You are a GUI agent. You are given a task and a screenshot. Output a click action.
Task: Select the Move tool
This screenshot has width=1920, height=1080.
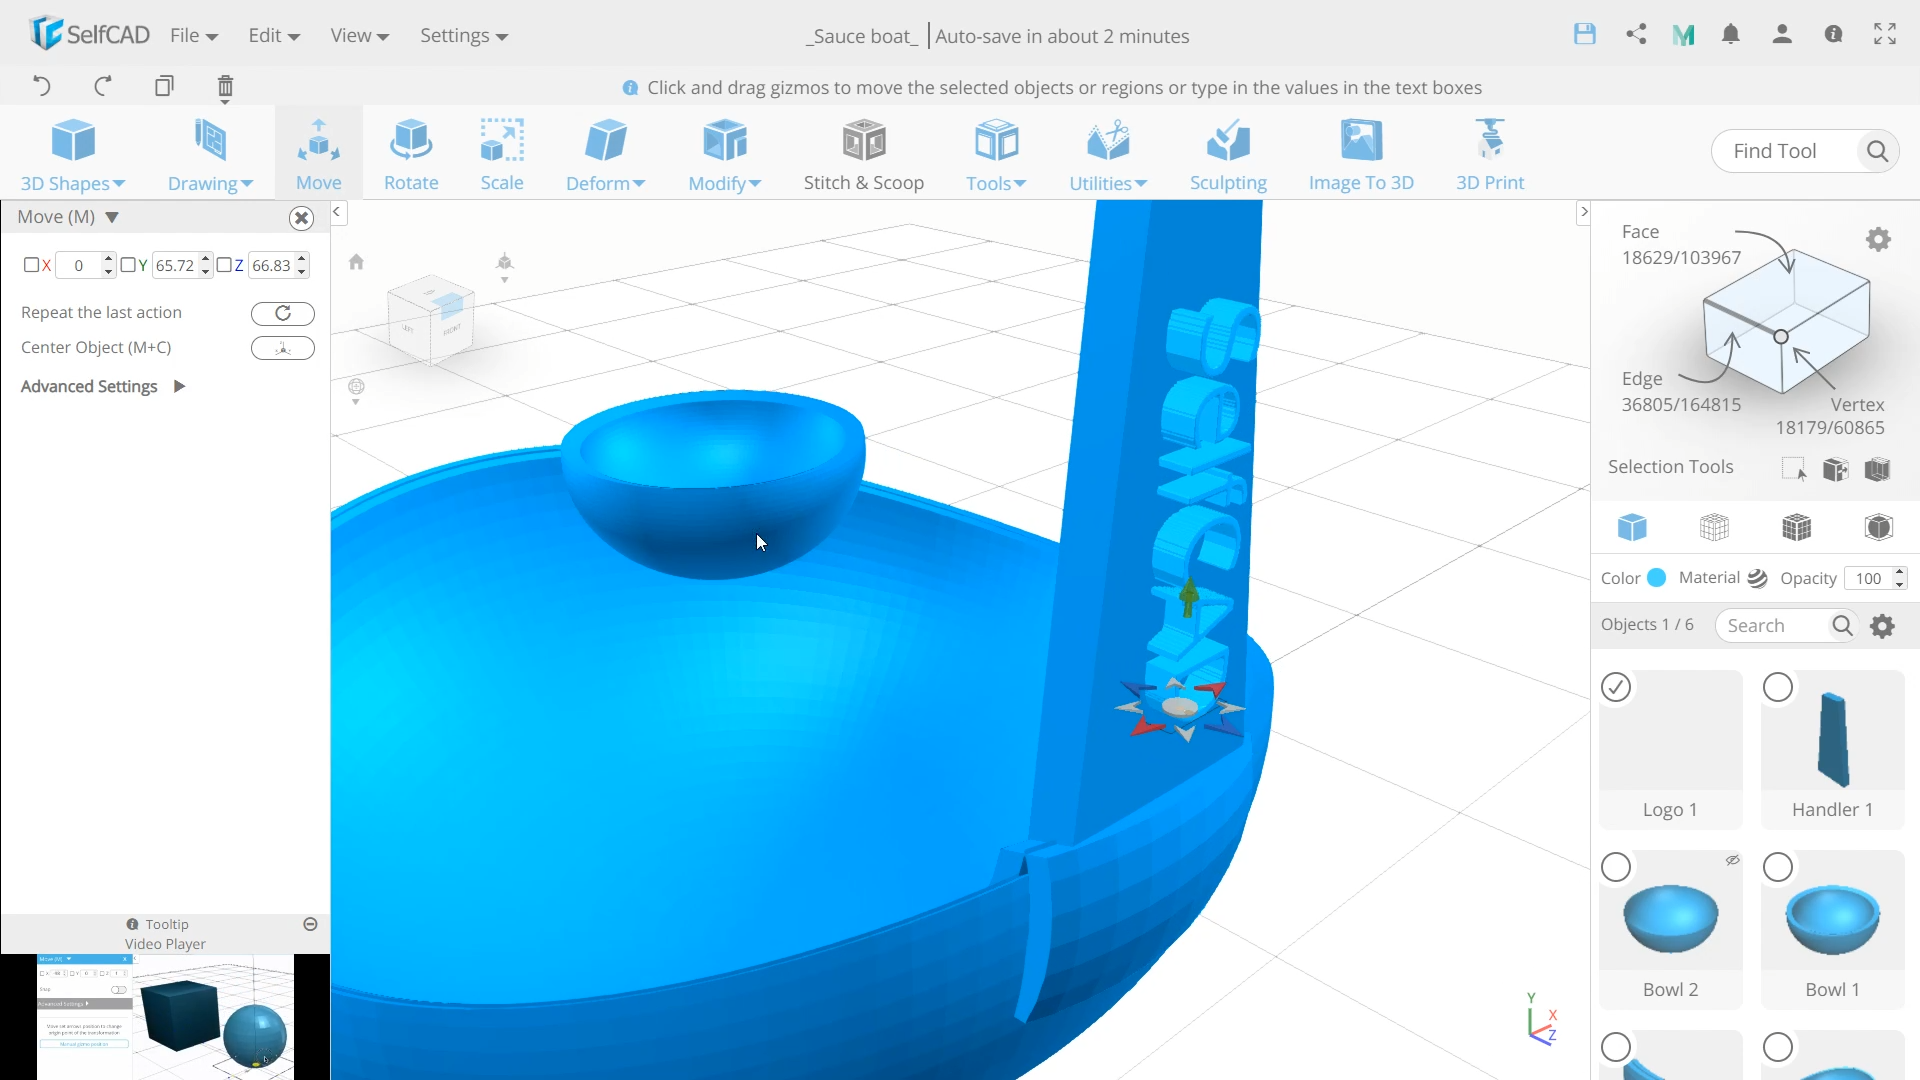click(319, 154)
